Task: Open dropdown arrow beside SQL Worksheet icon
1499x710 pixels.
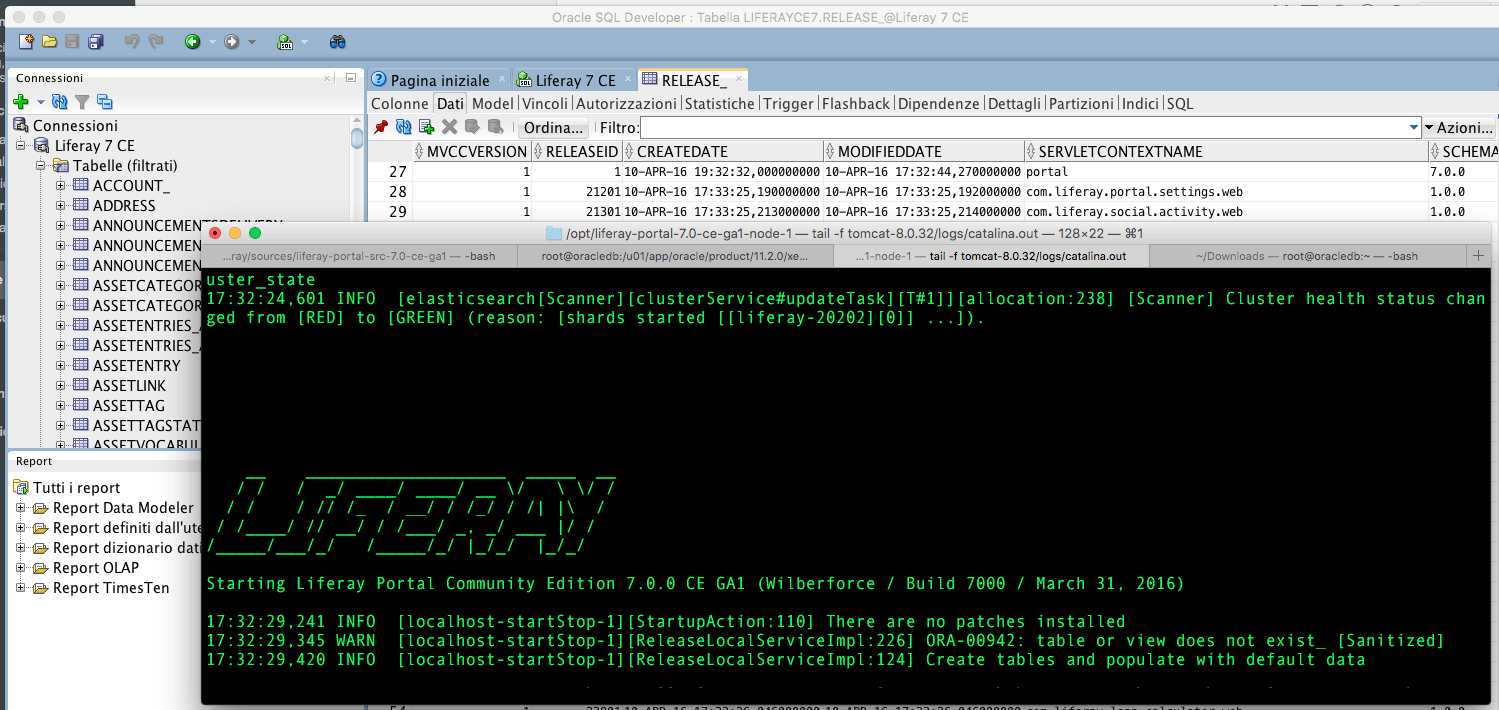Action: (x=305, y=42)
